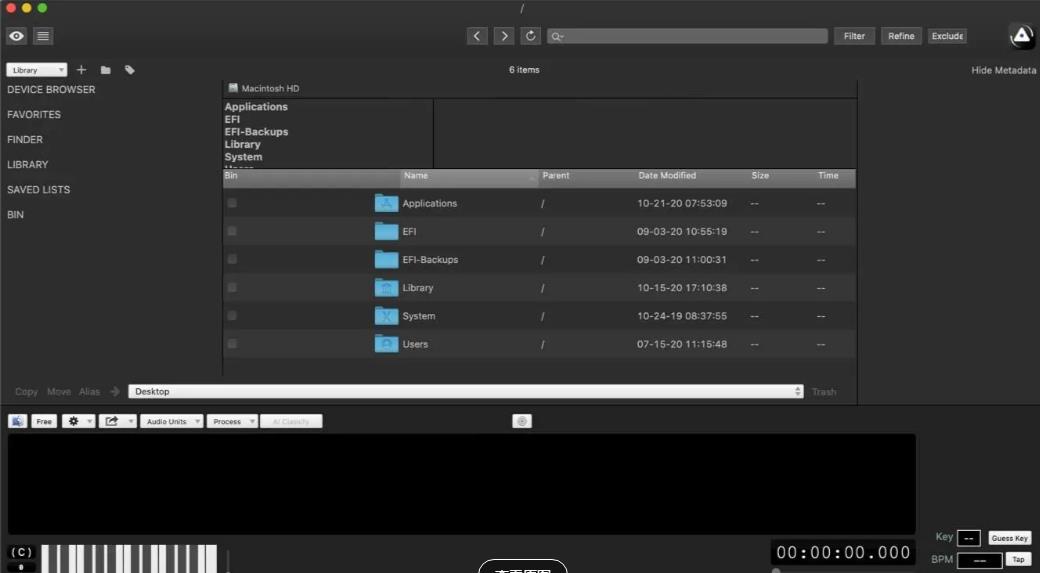The height and width of the screenshot is (573, 1040).
Task: Sort the list by Date Modified column
Action: (x=667, y=176)
